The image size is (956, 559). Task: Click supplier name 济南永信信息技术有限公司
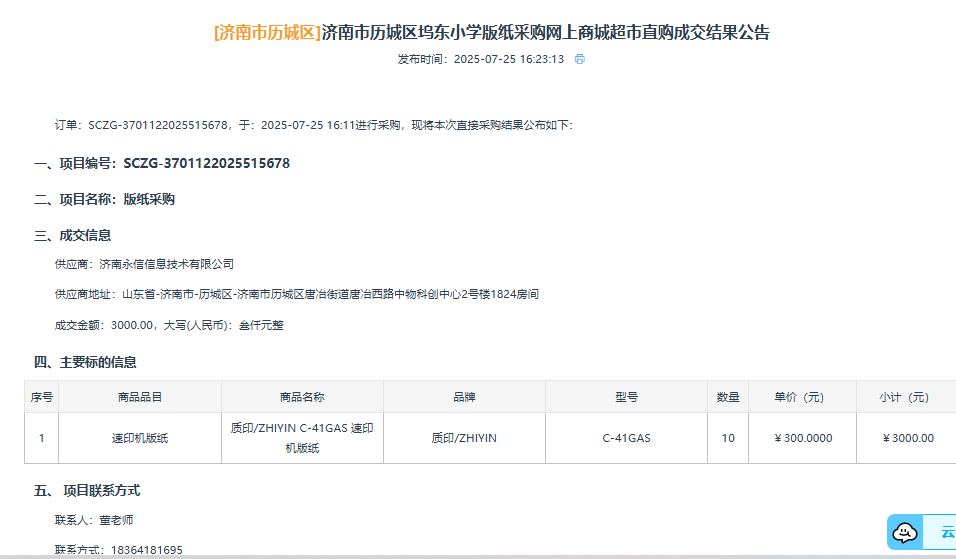pyautogui.click(x=173, y=264)
